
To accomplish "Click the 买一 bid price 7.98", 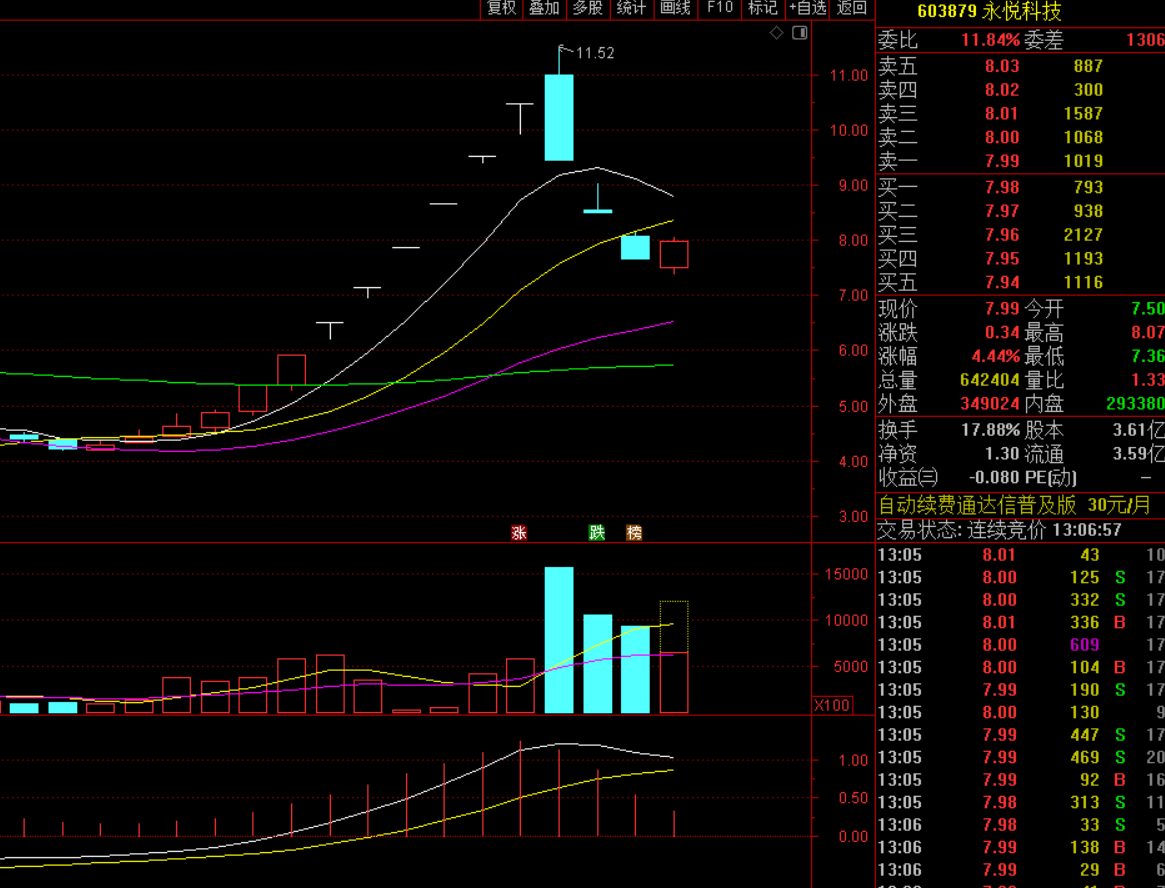I will click(x=1002, y=187).
